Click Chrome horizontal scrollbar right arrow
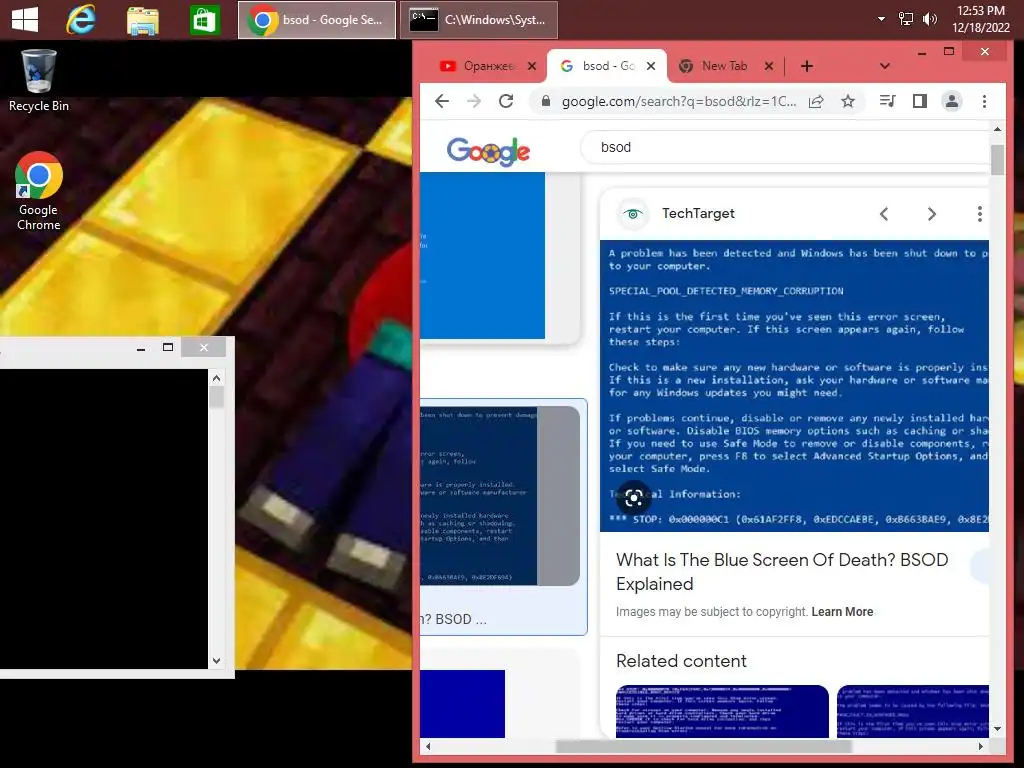The width and height of the screenshot is (1024, 768). pyautogui.click(x=980, y=746)
